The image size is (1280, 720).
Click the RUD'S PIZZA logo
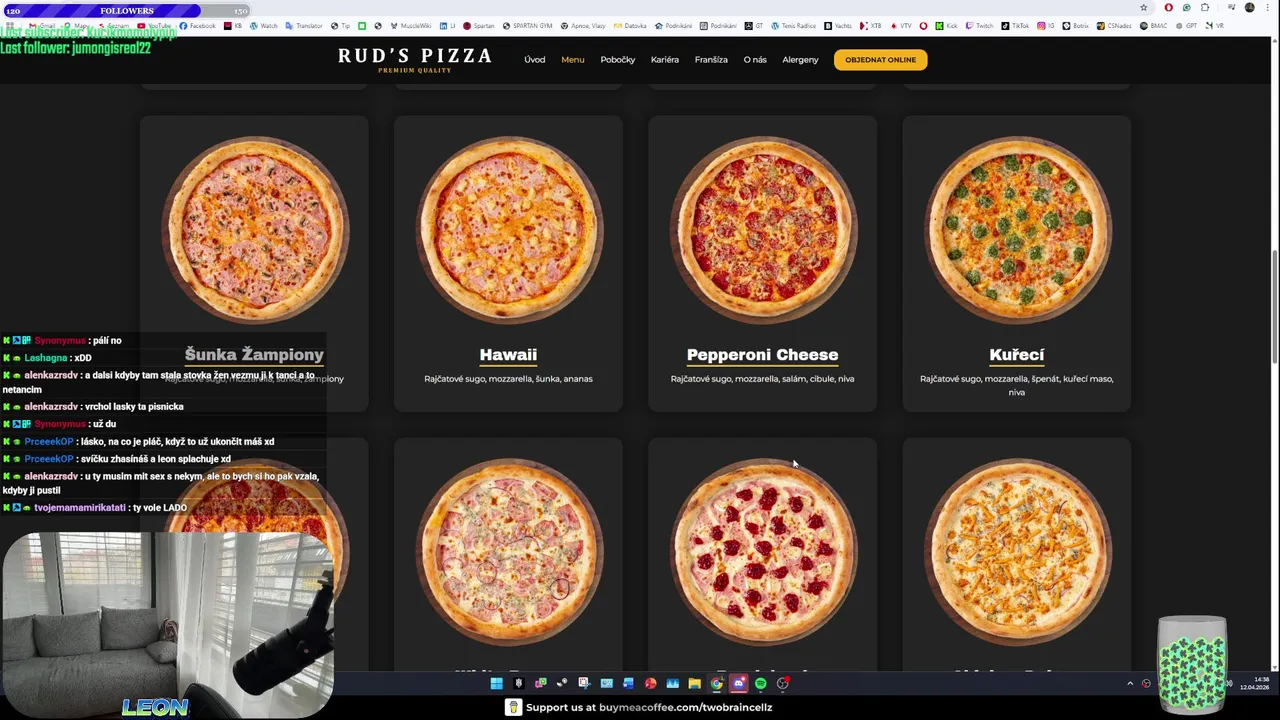415,59
